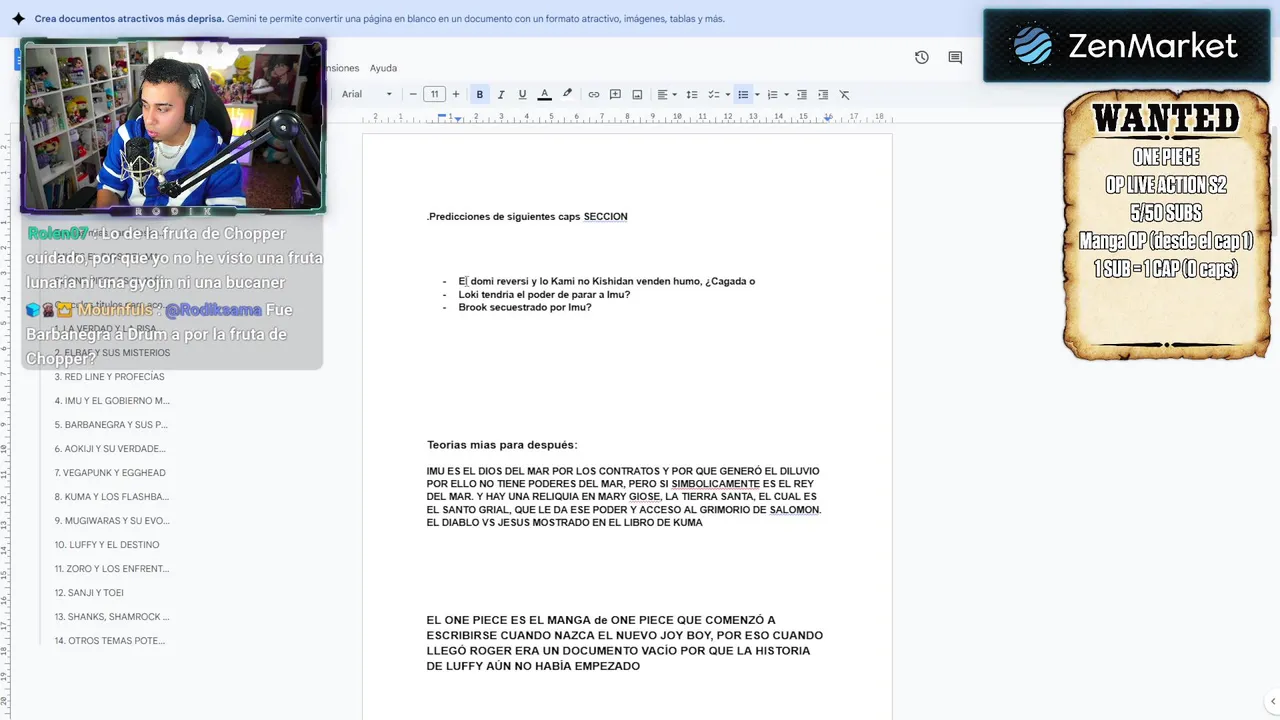Select outline item ZORO Y LOS ENFRENT...
The height and width of the screenshot is (720, 1280).
[111, 569]
